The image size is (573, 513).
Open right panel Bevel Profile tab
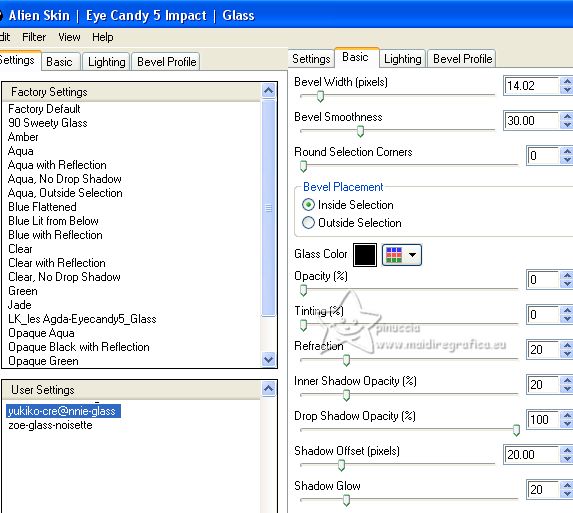(463, 59)
